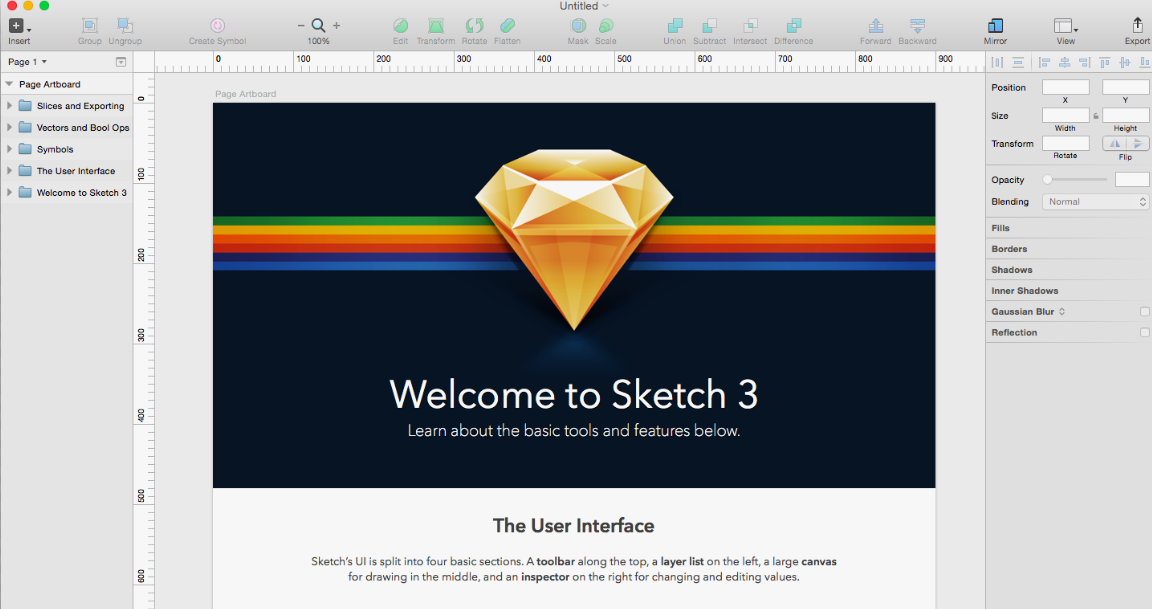Open the Mirror tool

[995, 26]
